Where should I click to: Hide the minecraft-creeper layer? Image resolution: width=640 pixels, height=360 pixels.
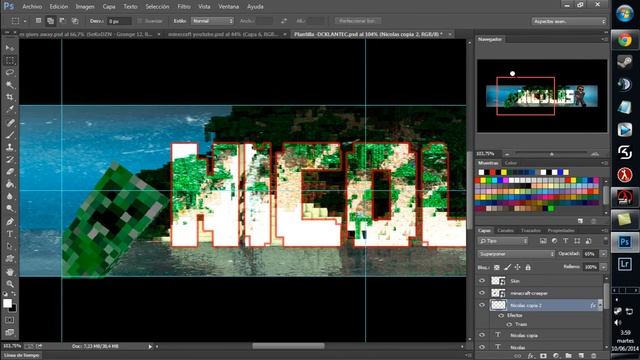[482, 293]
